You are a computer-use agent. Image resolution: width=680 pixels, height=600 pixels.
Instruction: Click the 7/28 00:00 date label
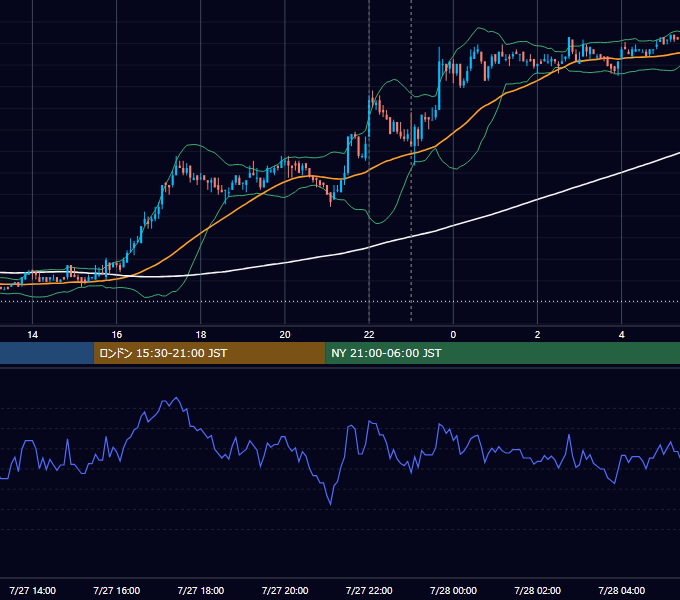(x=453, y=590)
